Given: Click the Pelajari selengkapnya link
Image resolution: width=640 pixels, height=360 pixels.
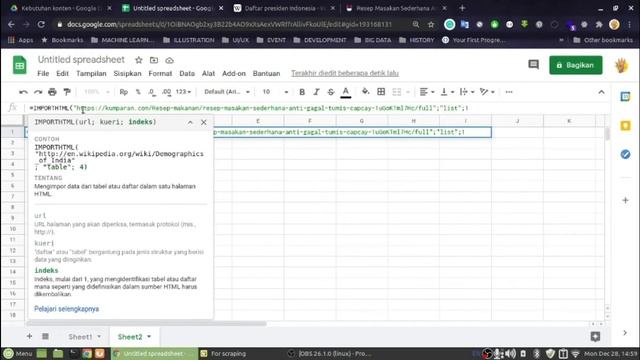Looking at the screenshot, I should (x=67, y=309).
